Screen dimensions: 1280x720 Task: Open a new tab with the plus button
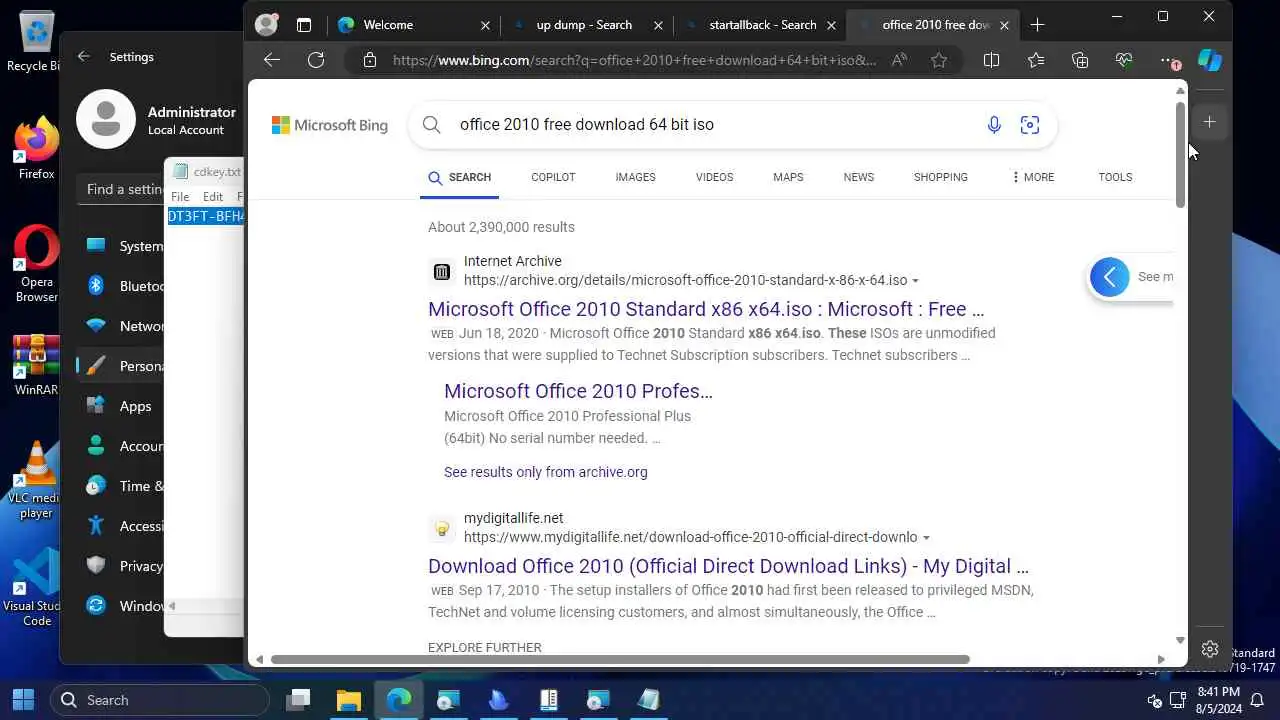click(1037, 25)
